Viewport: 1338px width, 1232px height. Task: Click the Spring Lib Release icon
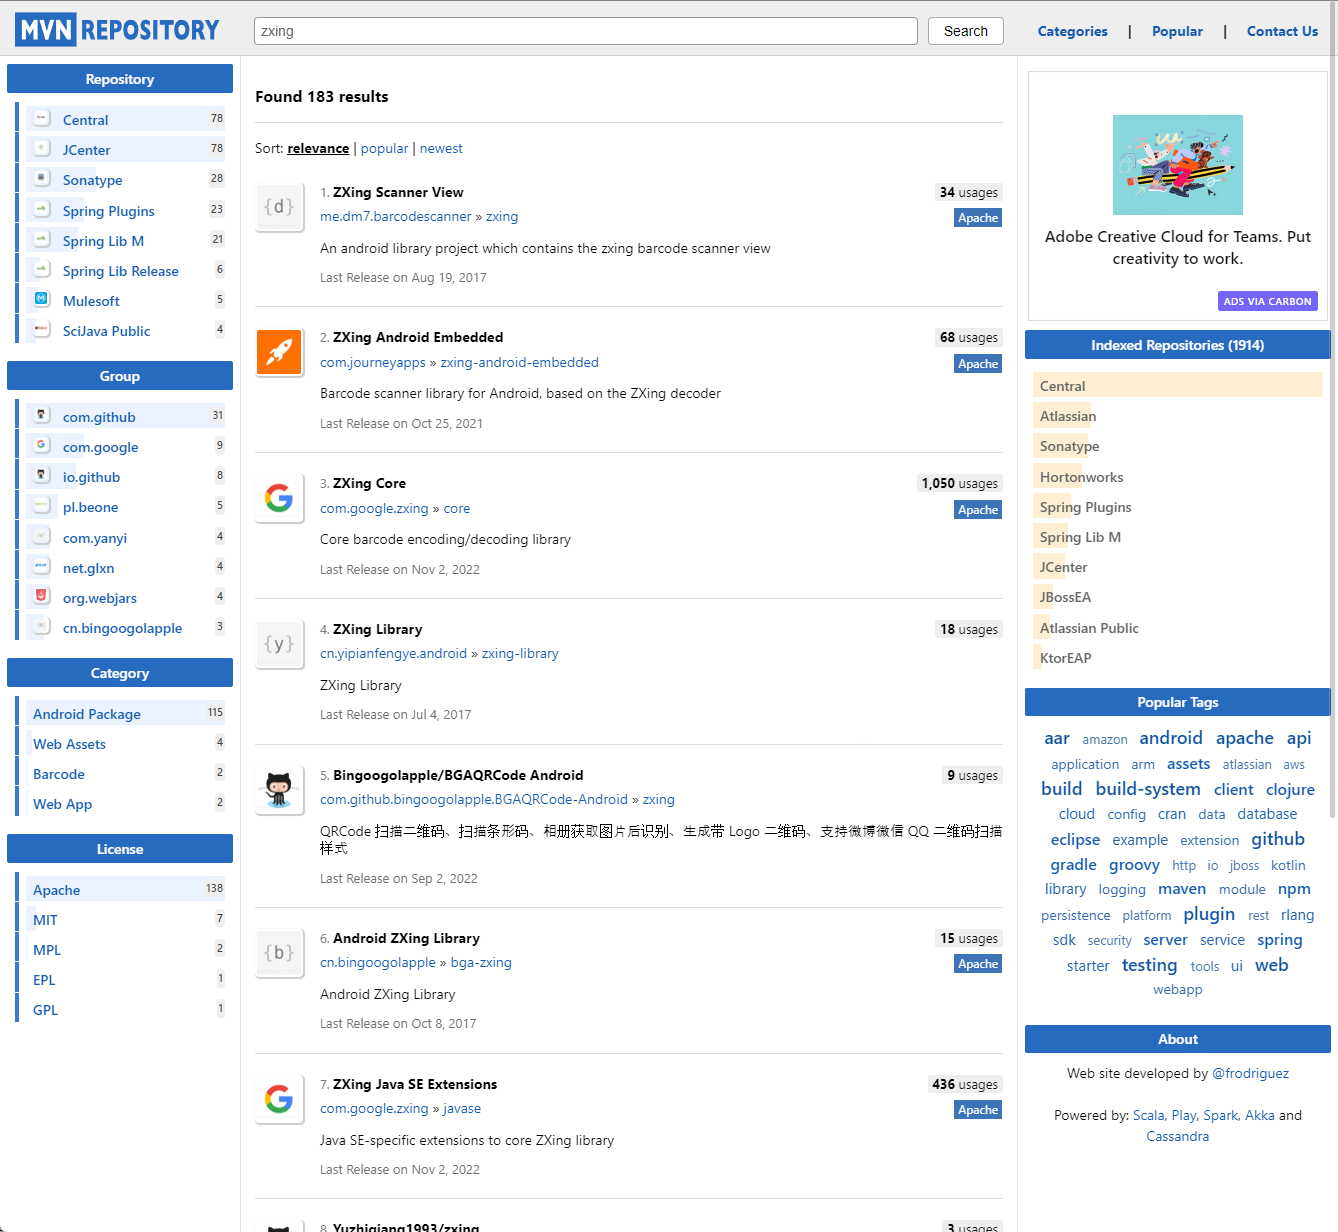coord(42,269)
